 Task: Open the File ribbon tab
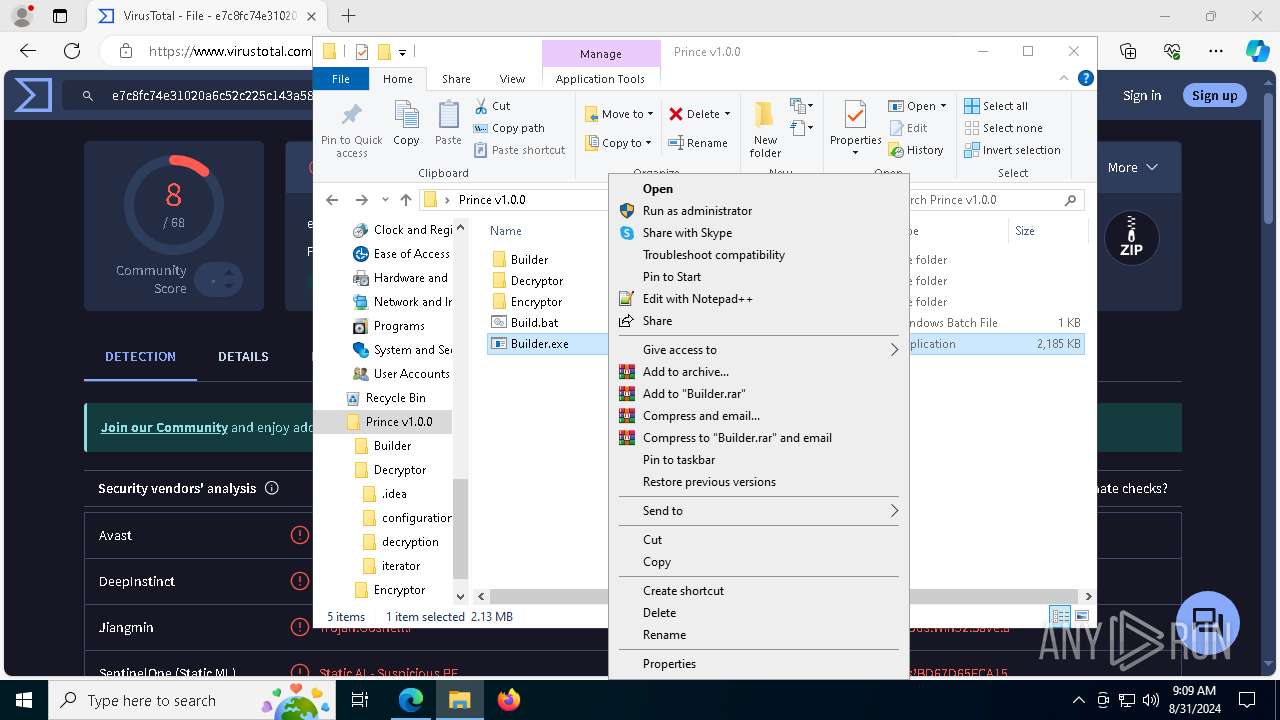(341, 79)
